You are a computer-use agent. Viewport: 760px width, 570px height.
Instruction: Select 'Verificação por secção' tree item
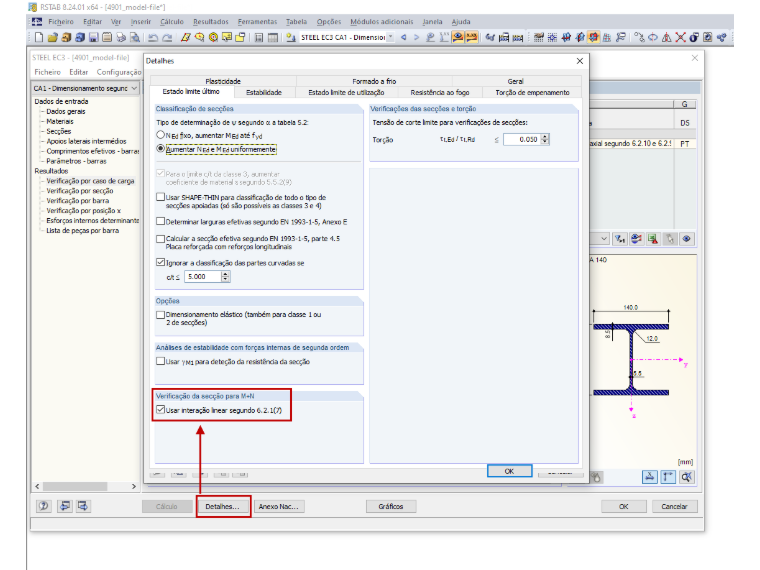tap(79, 190)
